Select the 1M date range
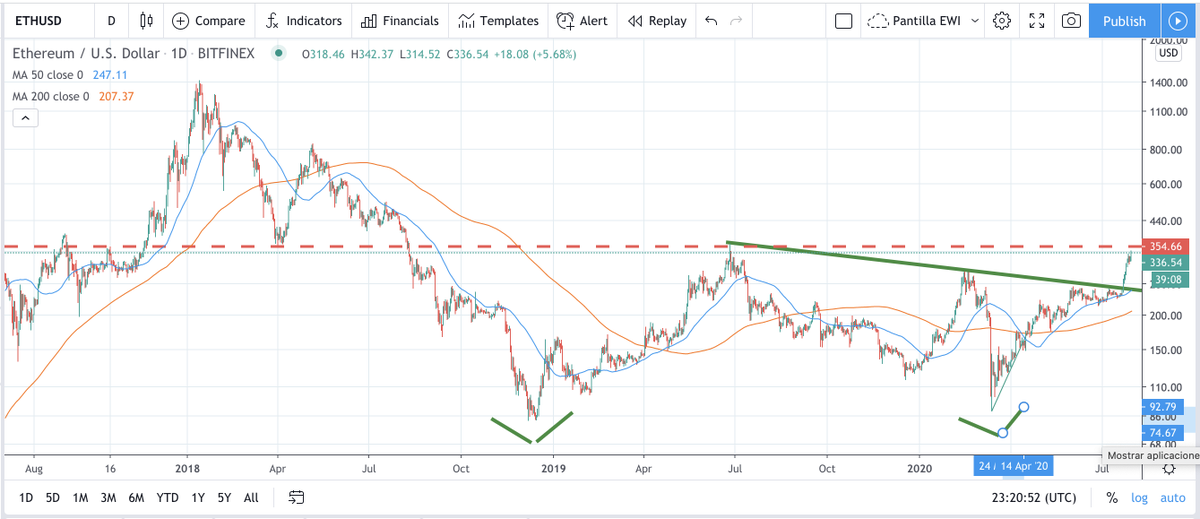This screenshot has height=519, width=1200. coord(81,497)
